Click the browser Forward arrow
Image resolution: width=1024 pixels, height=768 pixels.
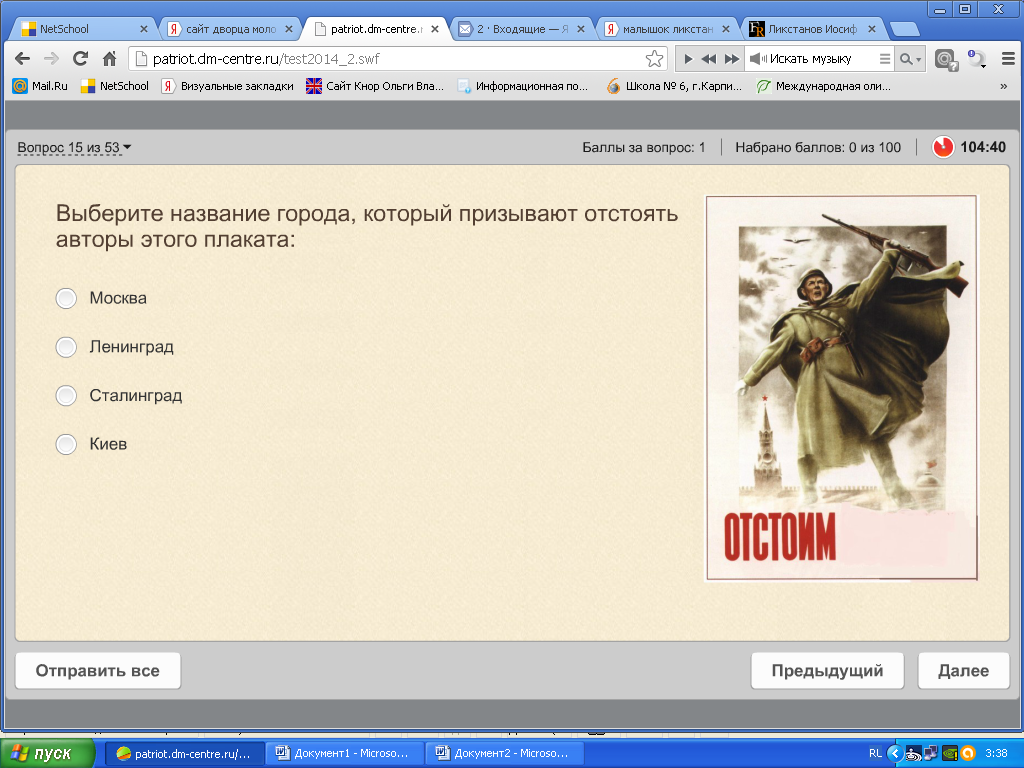click(51, 59)
